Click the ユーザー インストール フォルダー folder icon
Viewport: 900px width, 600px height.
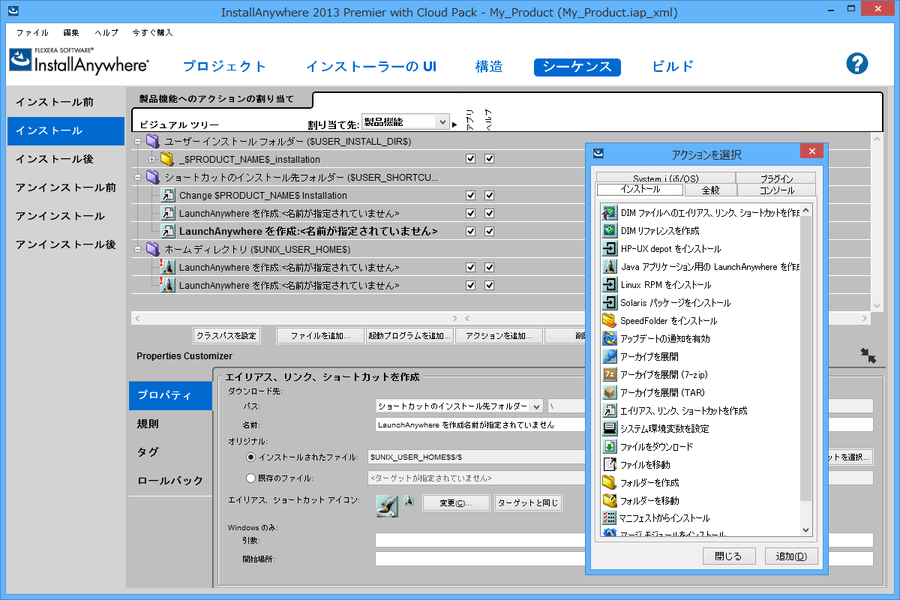[x=153, y=141]
